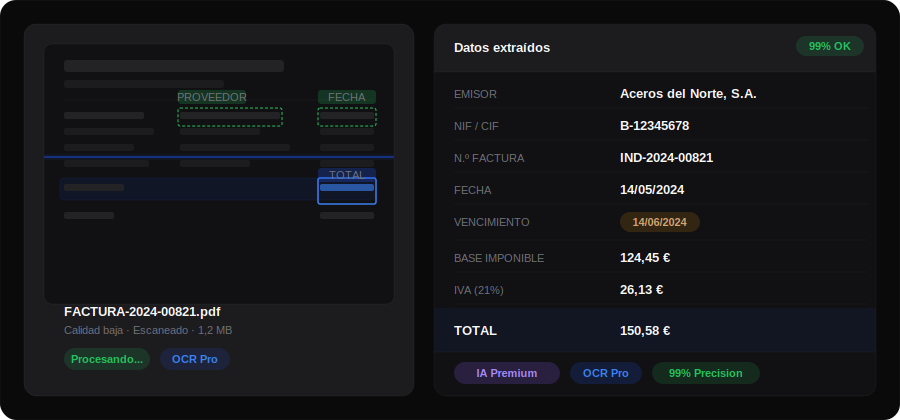
Task: Select the NIF value B-12345678
Action: coord(654,126)
